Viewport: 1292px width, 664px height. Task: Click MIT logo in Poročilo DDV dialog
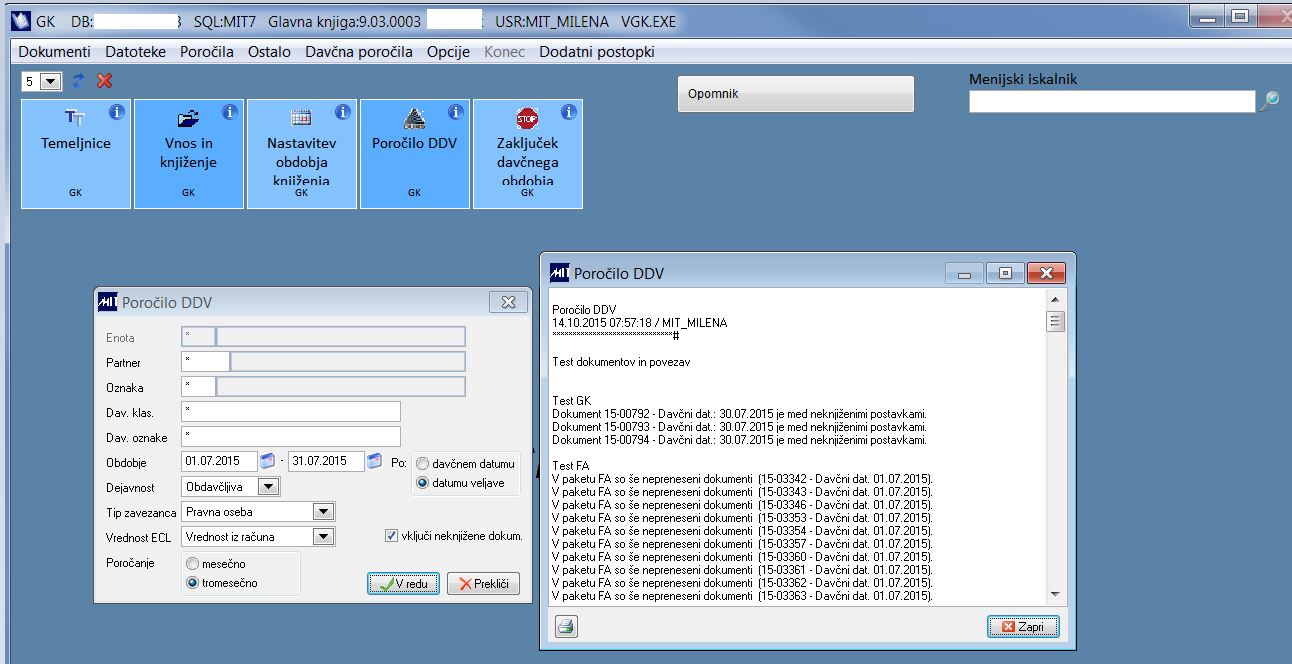[107, 302]
